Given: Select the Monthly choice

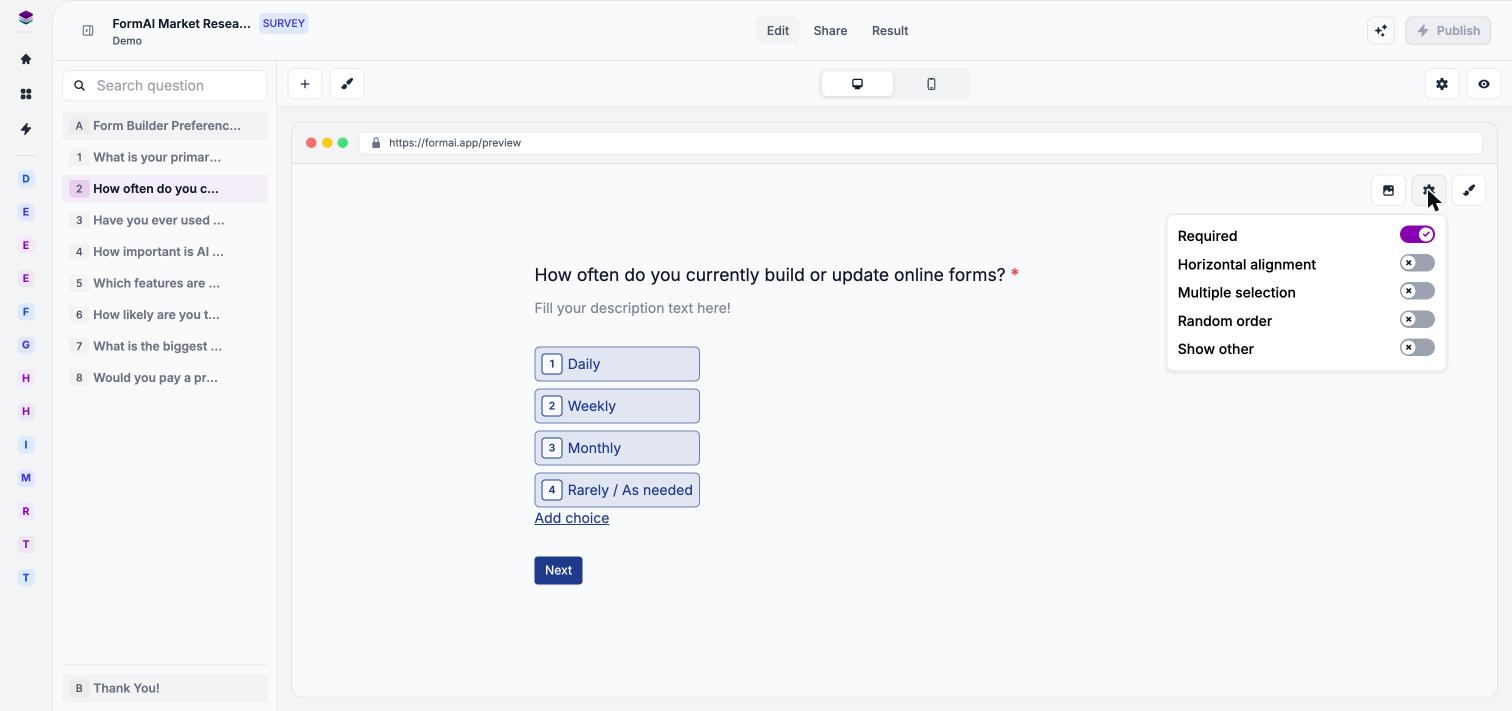Looking at the screenshot, I should tap(617, 448).
